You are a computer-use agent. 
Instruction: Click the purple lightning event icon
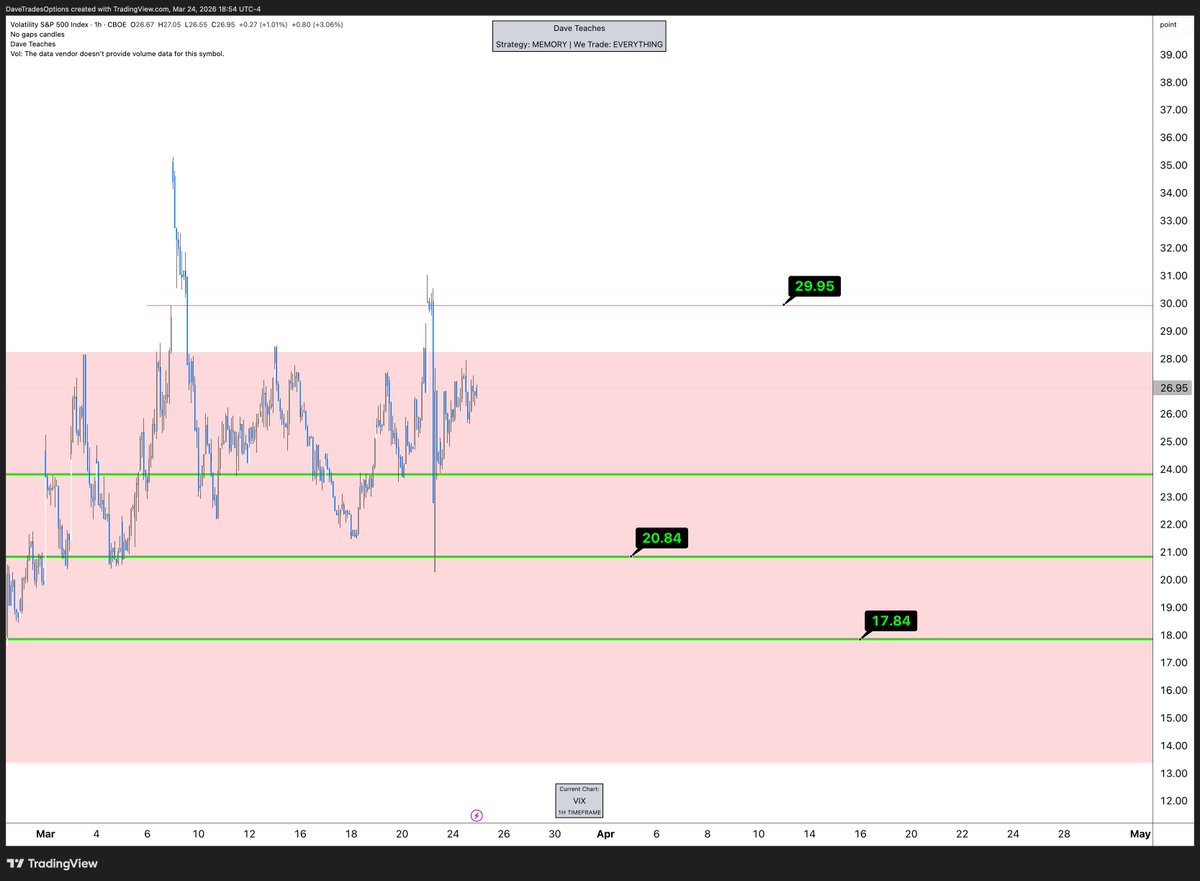(x=477, y=815)
